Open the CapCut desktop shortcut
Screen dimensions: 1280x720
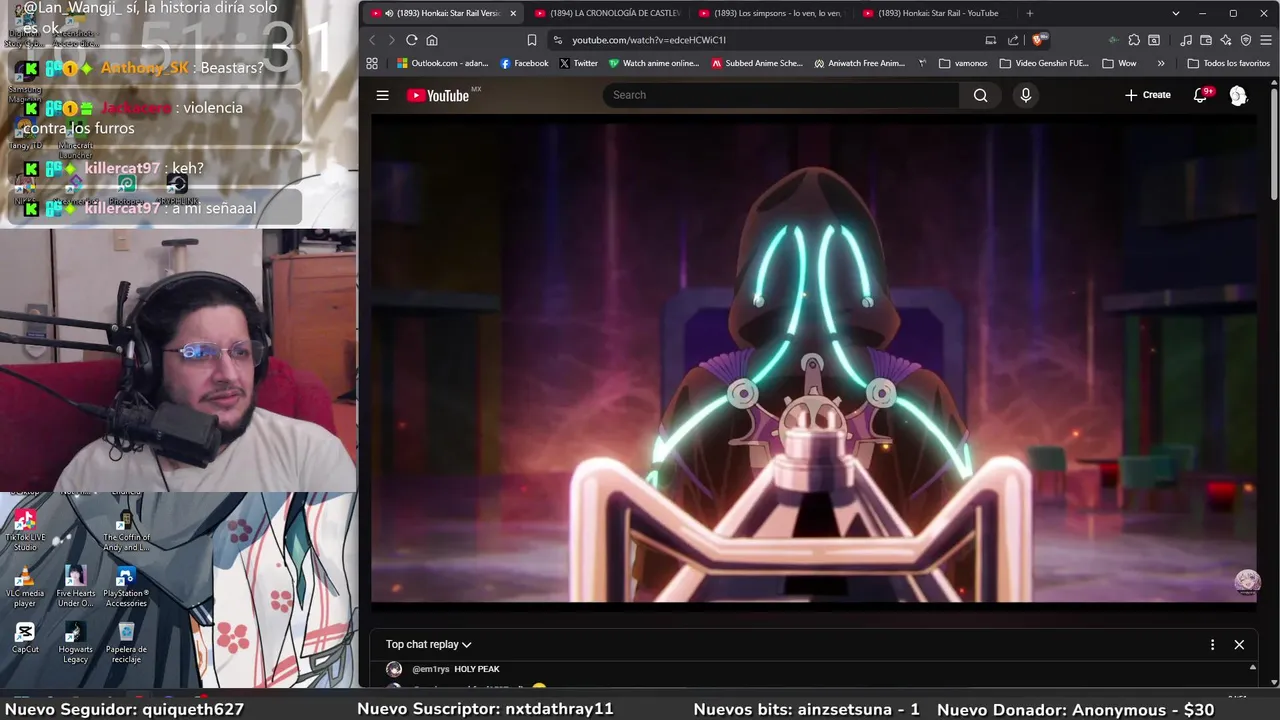25,638
